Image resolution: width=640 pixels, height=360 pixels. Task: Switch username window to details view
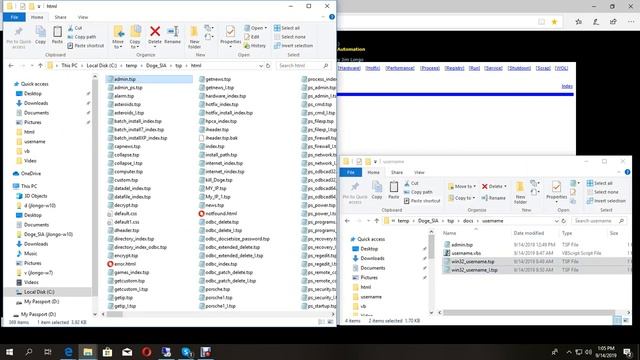click(617, 320)
